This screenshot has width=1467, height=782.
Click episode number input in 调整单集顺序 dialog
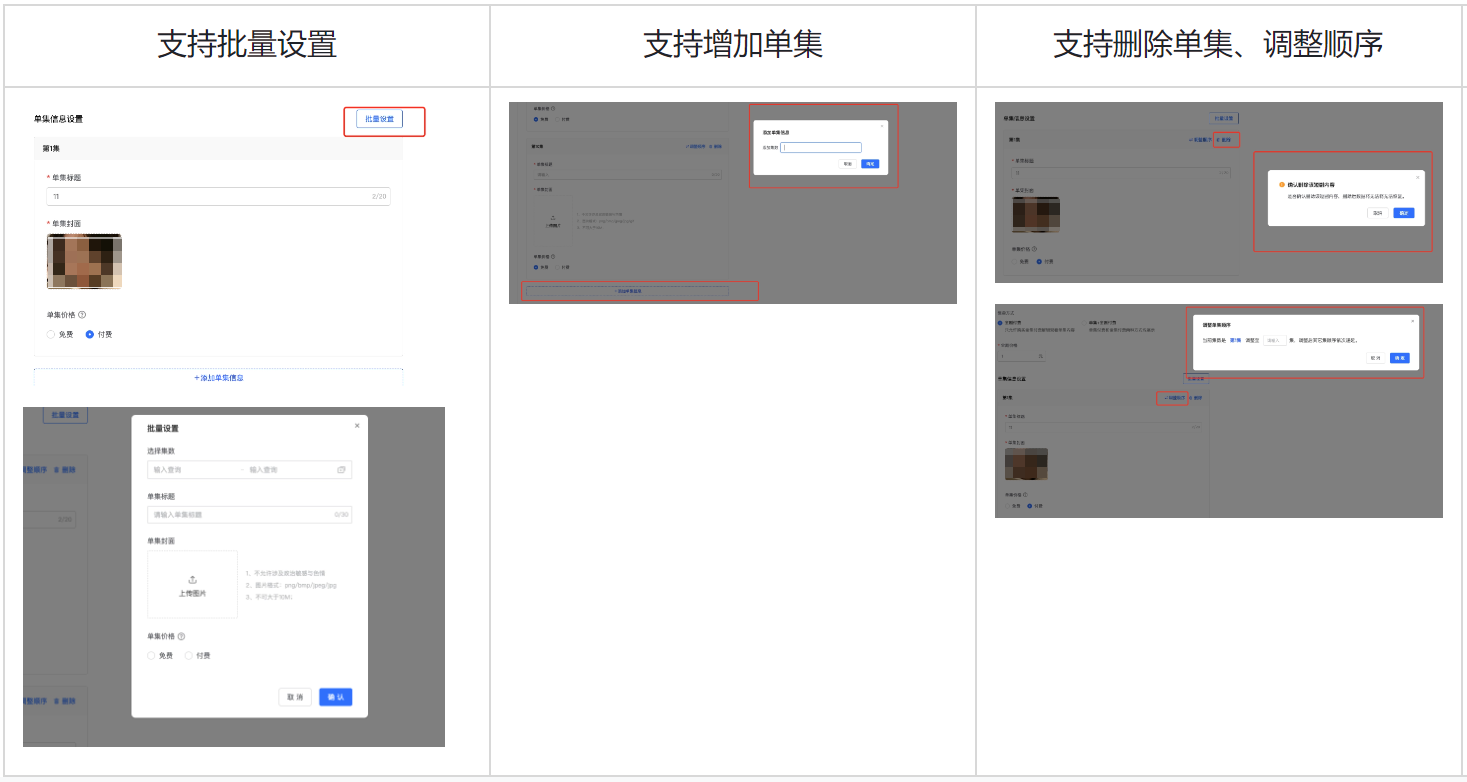coord(1275,340)
